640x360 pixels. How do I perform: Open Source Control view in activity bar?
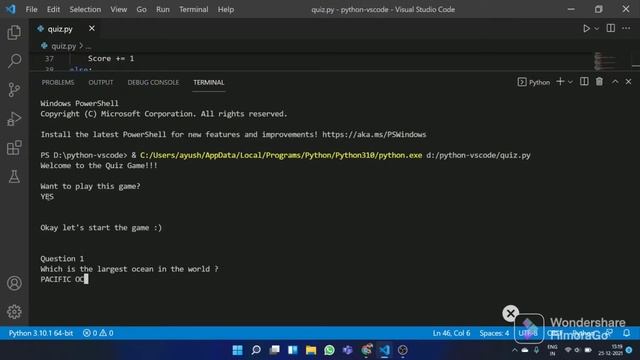tap(14, 89)
